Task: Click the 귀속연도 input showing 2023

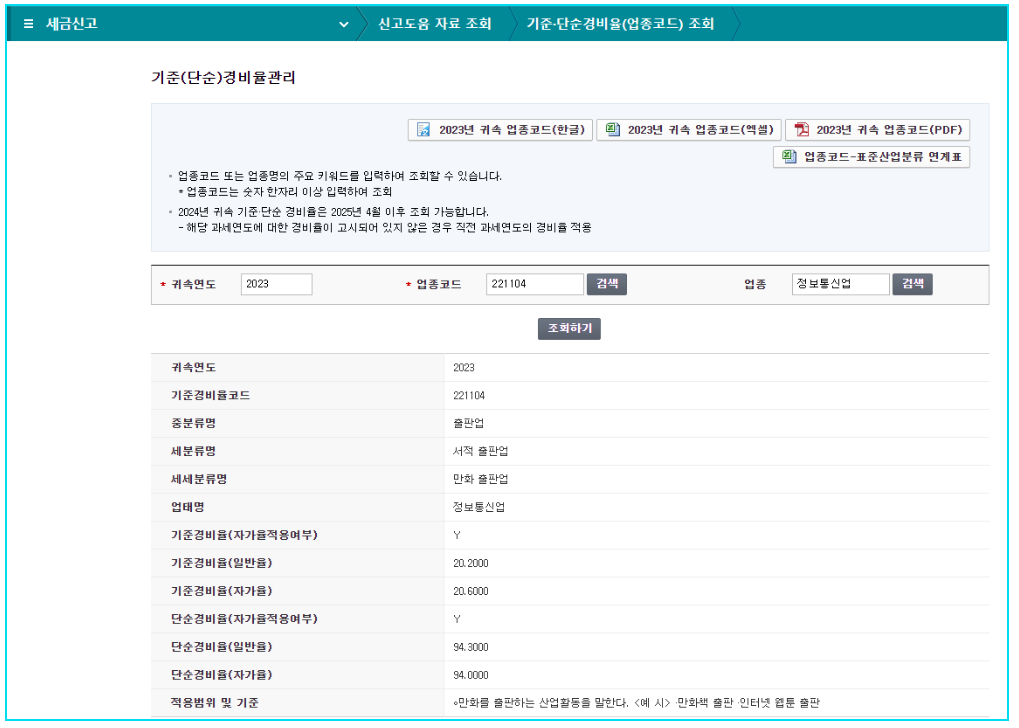Action: pos(276,284)
